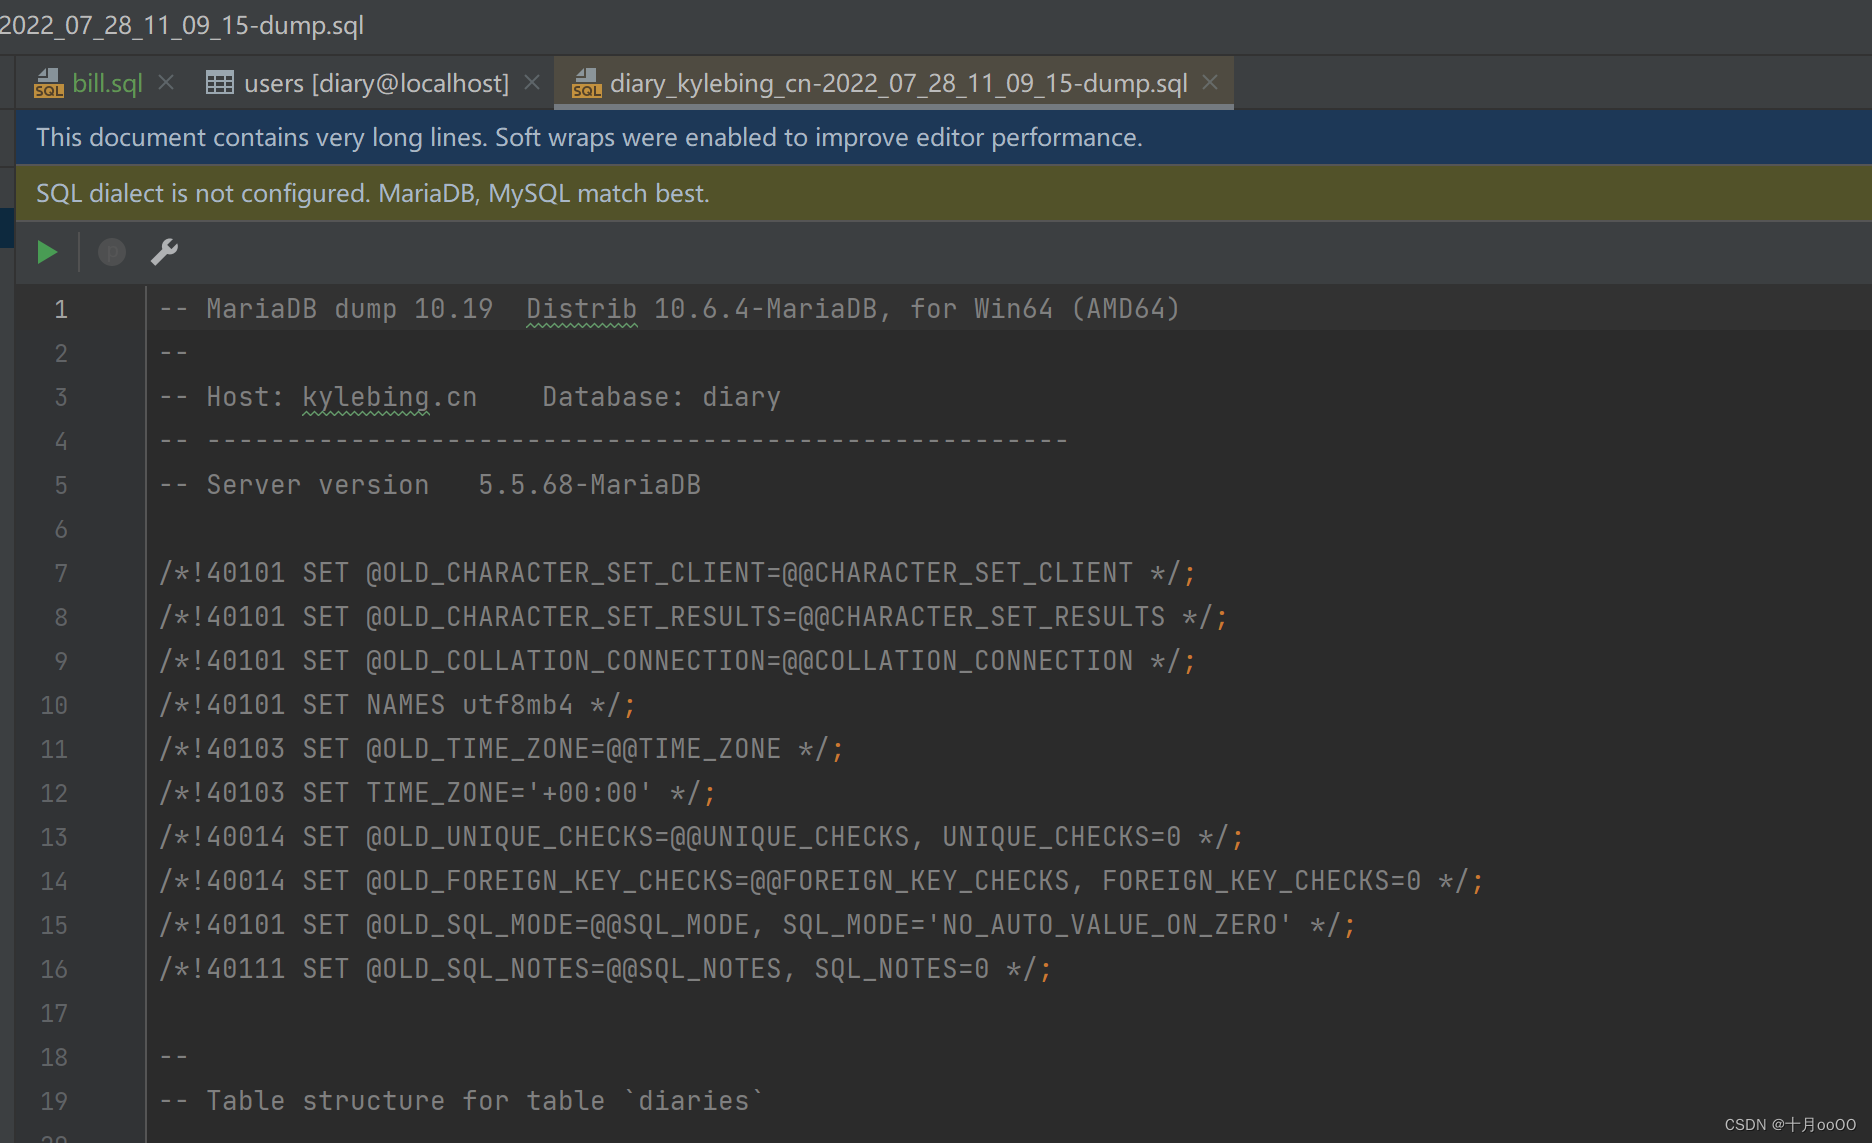Click 'NO_AUTO_VALUE_ON_ZERO' string on line 15
Viewport: 1872px width, 1143px height.
pyautogui.click(x=1110, y=925)
